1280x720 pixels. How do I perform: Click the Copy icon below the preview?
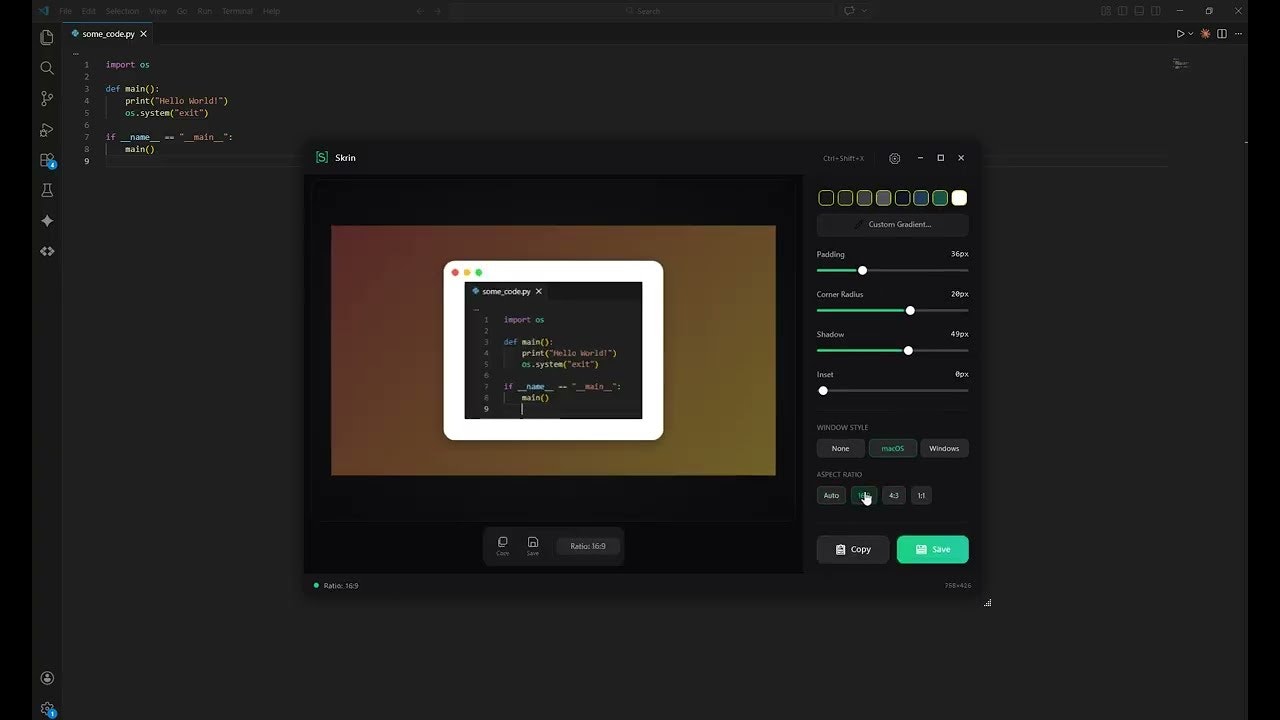(x=503, y=545)
